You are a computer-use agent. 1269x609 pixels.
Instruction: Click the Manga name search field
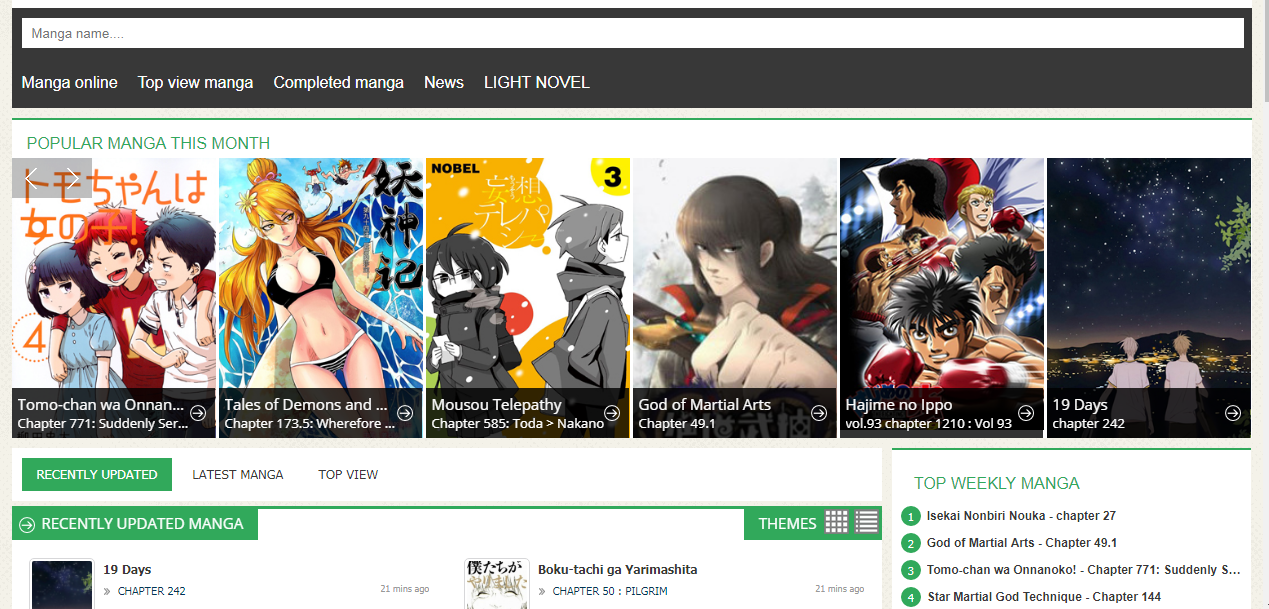[633, 33]
